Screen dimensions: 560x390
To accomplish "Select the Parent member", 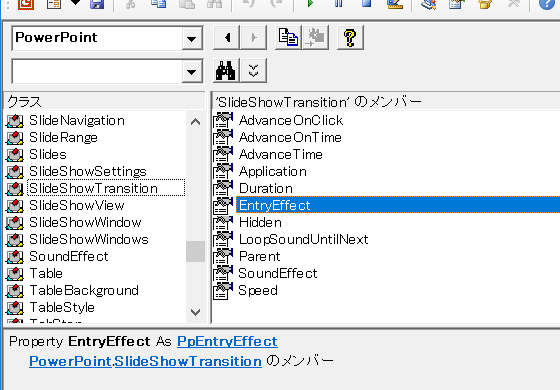I will coord(260,256).
